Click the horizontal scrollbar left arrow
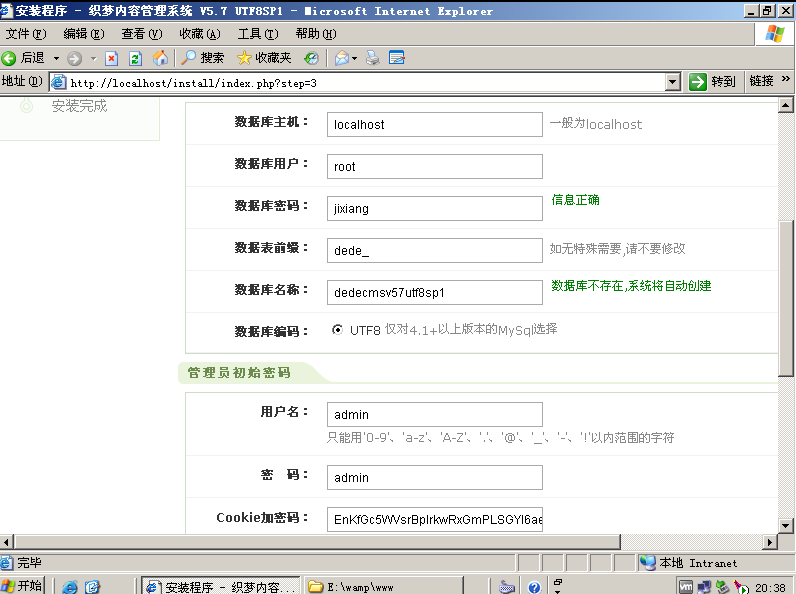The width and height of the screenshot is (796, 594). [x=7, y=542]
